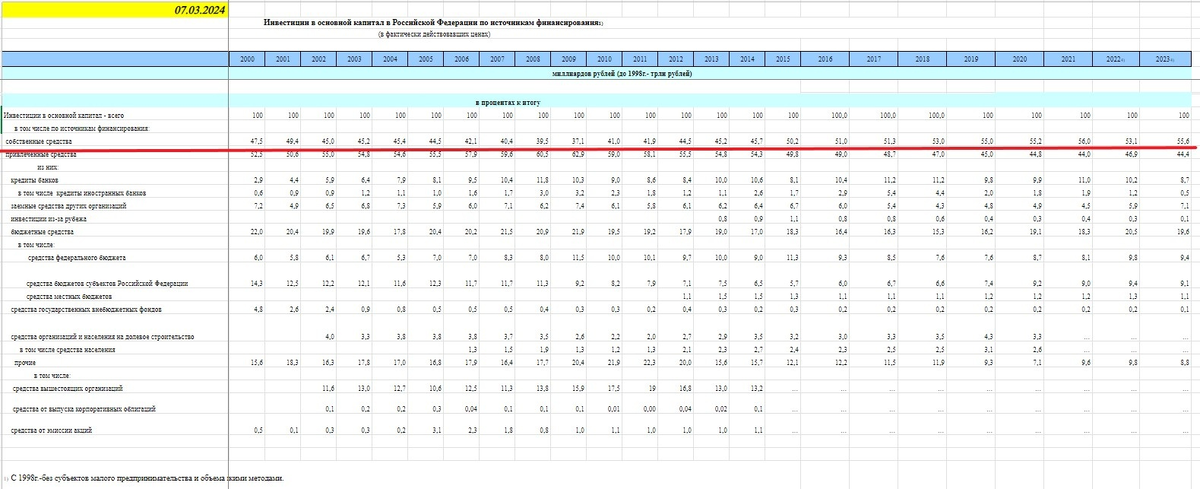Click инвестиции из-за рубежа value 0,1 for 2023

[x=1186, y=217]
